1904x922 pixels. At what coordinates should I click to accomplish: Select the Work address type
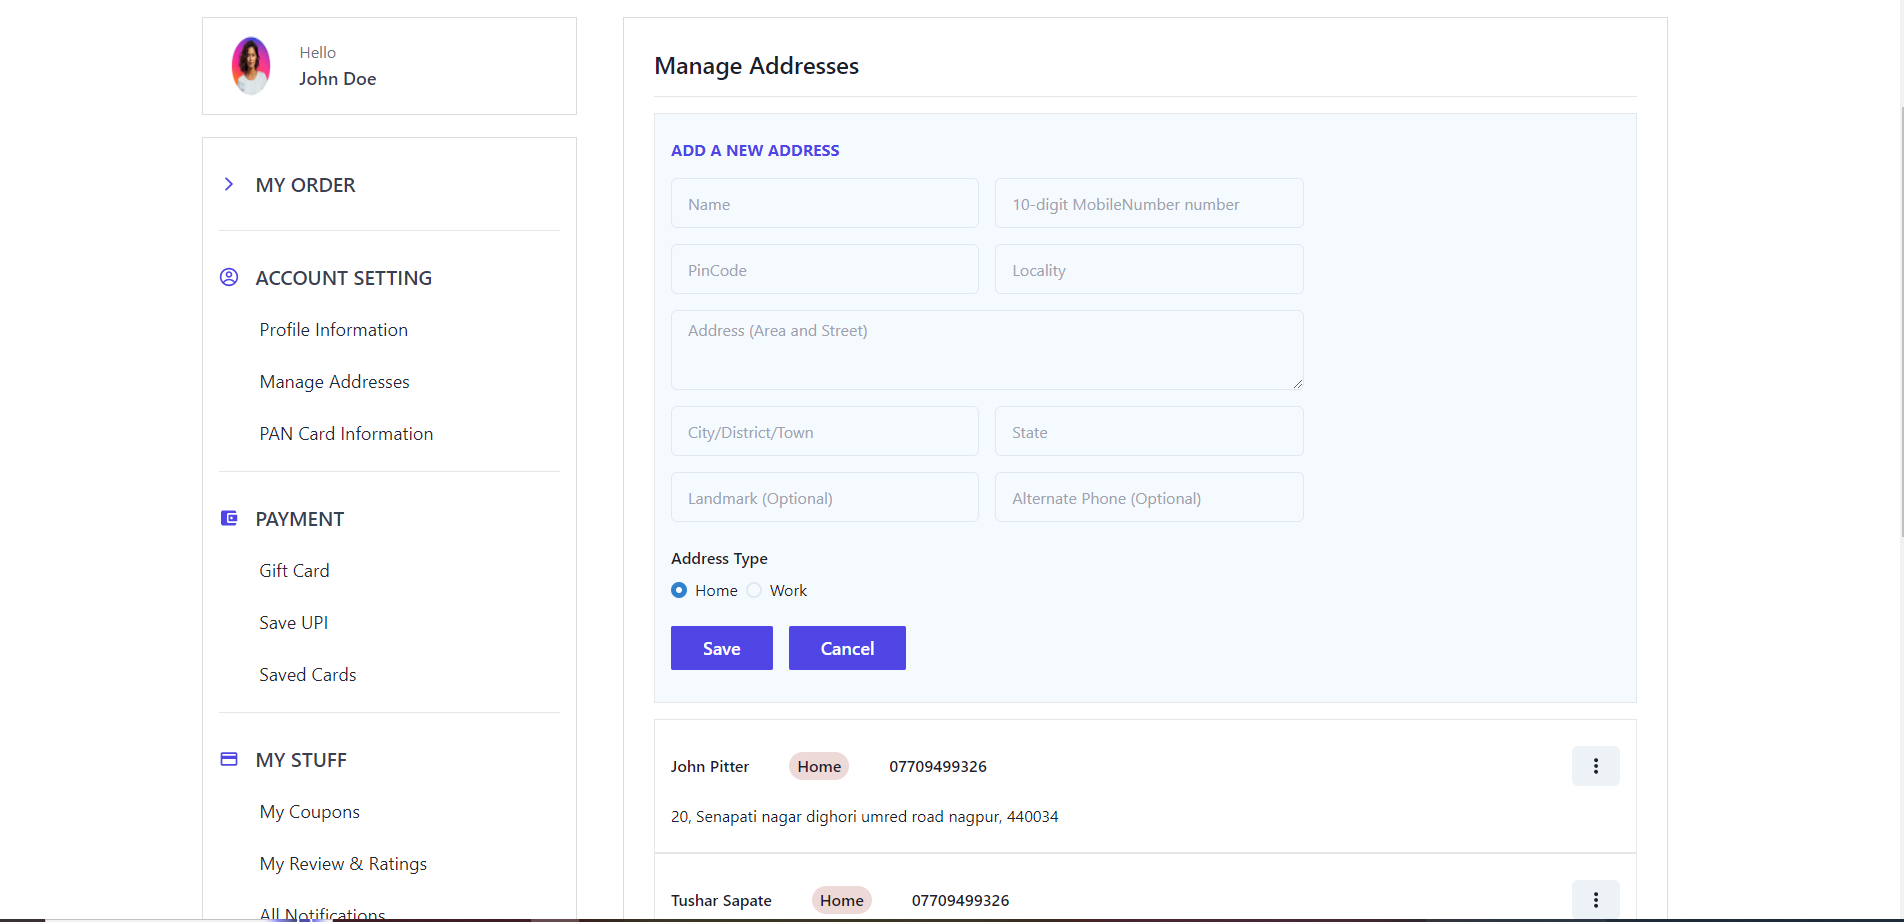(x=754, y=590)
